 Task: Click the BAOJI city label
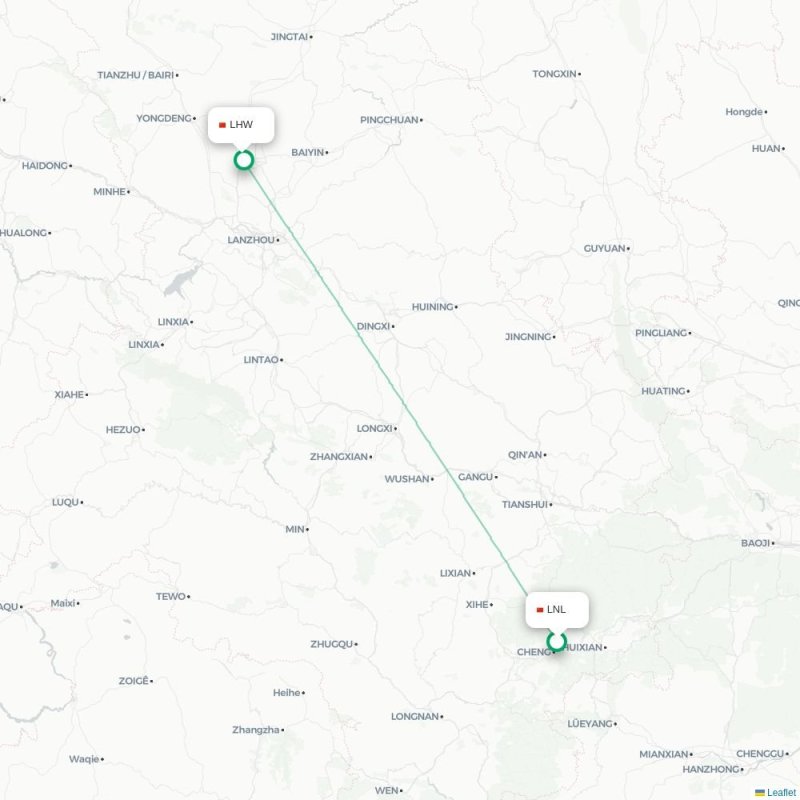pos(758,543)
